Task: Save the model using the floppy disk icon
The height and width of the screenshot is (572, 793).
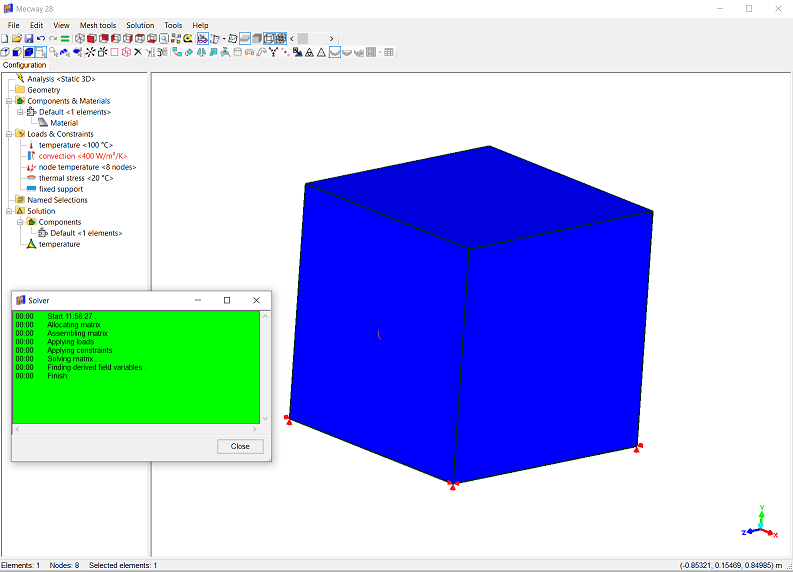Action: 29,38
